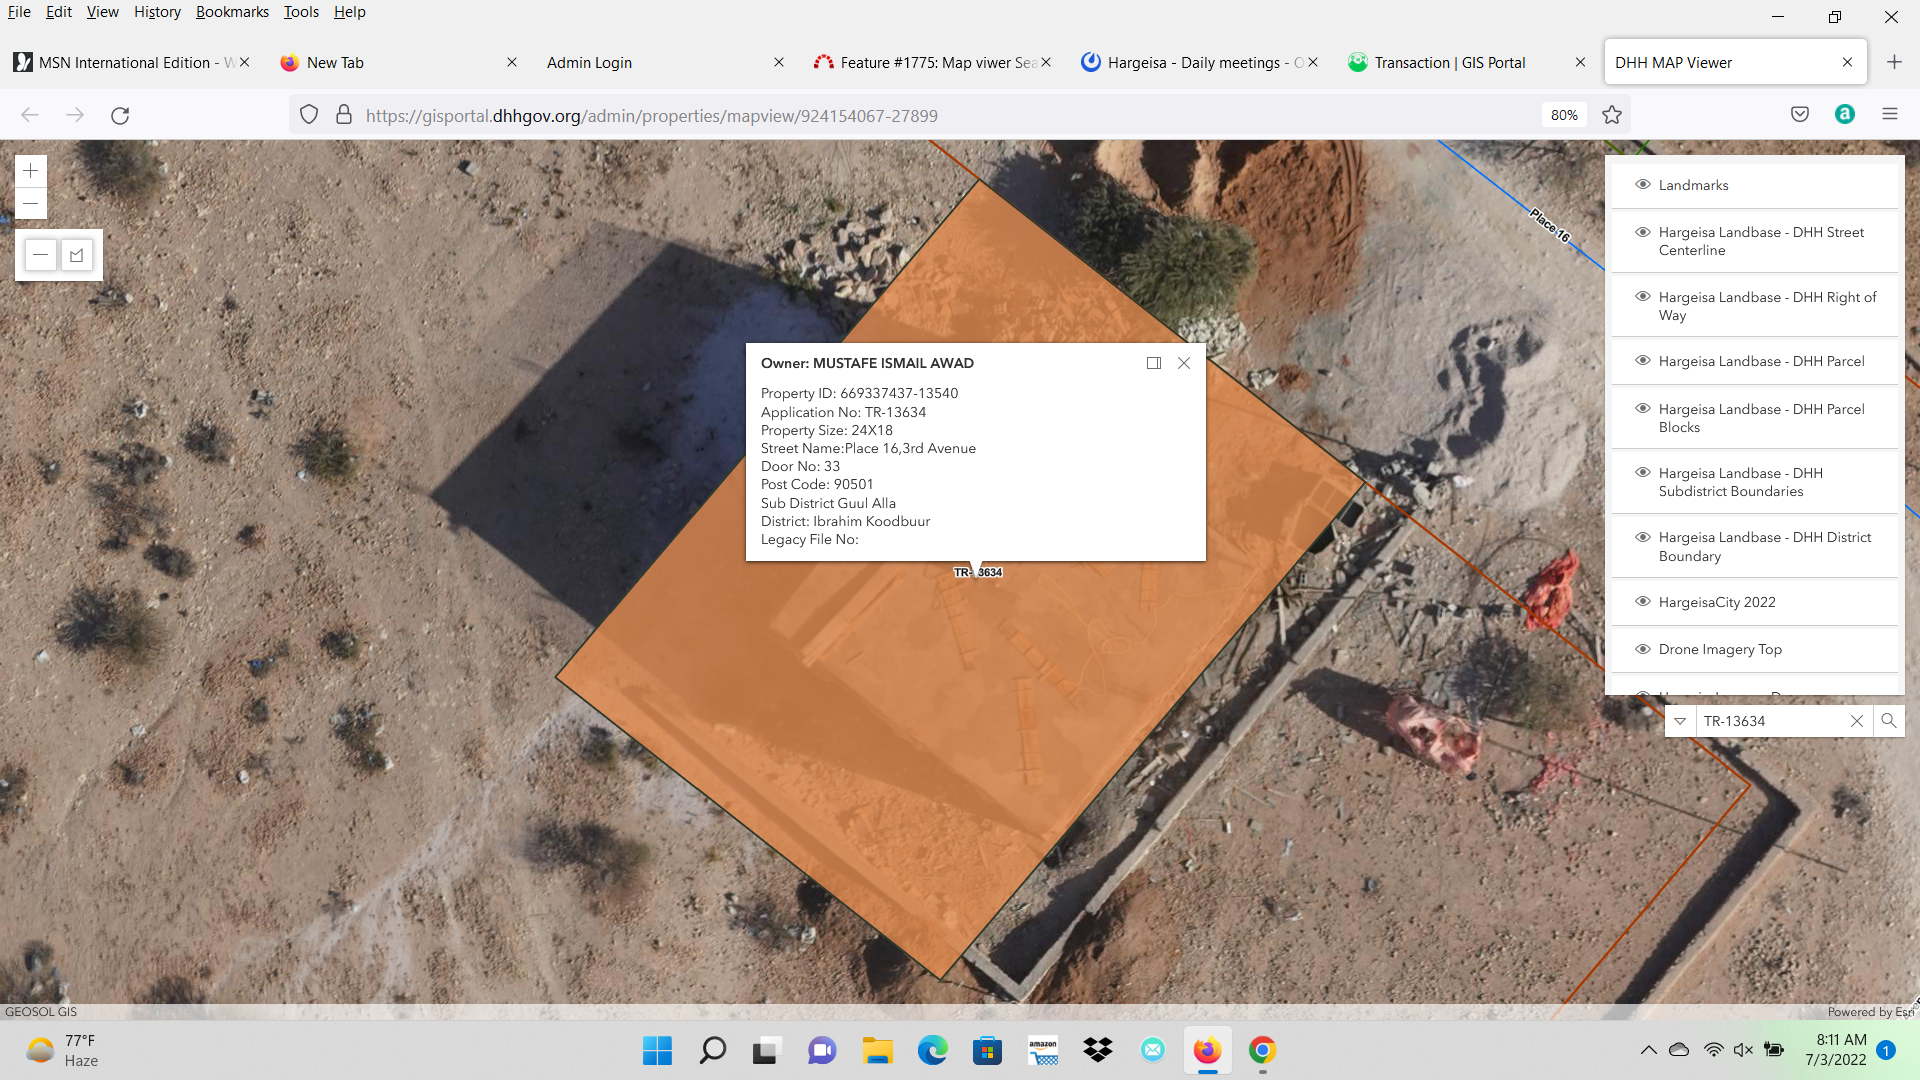1920x1080 pixels.
Task: Open the taskbar clock and calendar
Action: pyautogui.click(x=1836, y=1050)
